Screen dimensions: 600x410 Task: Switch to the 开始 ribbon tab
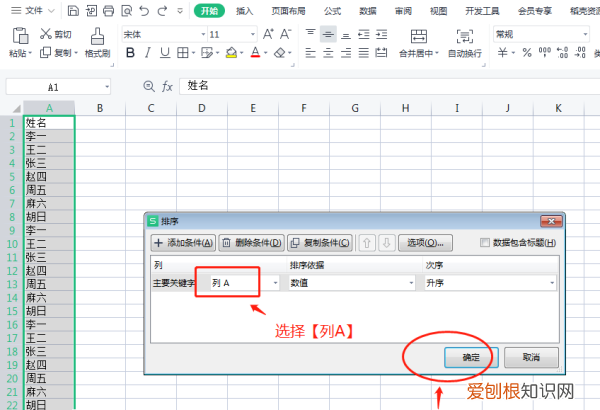209,11
